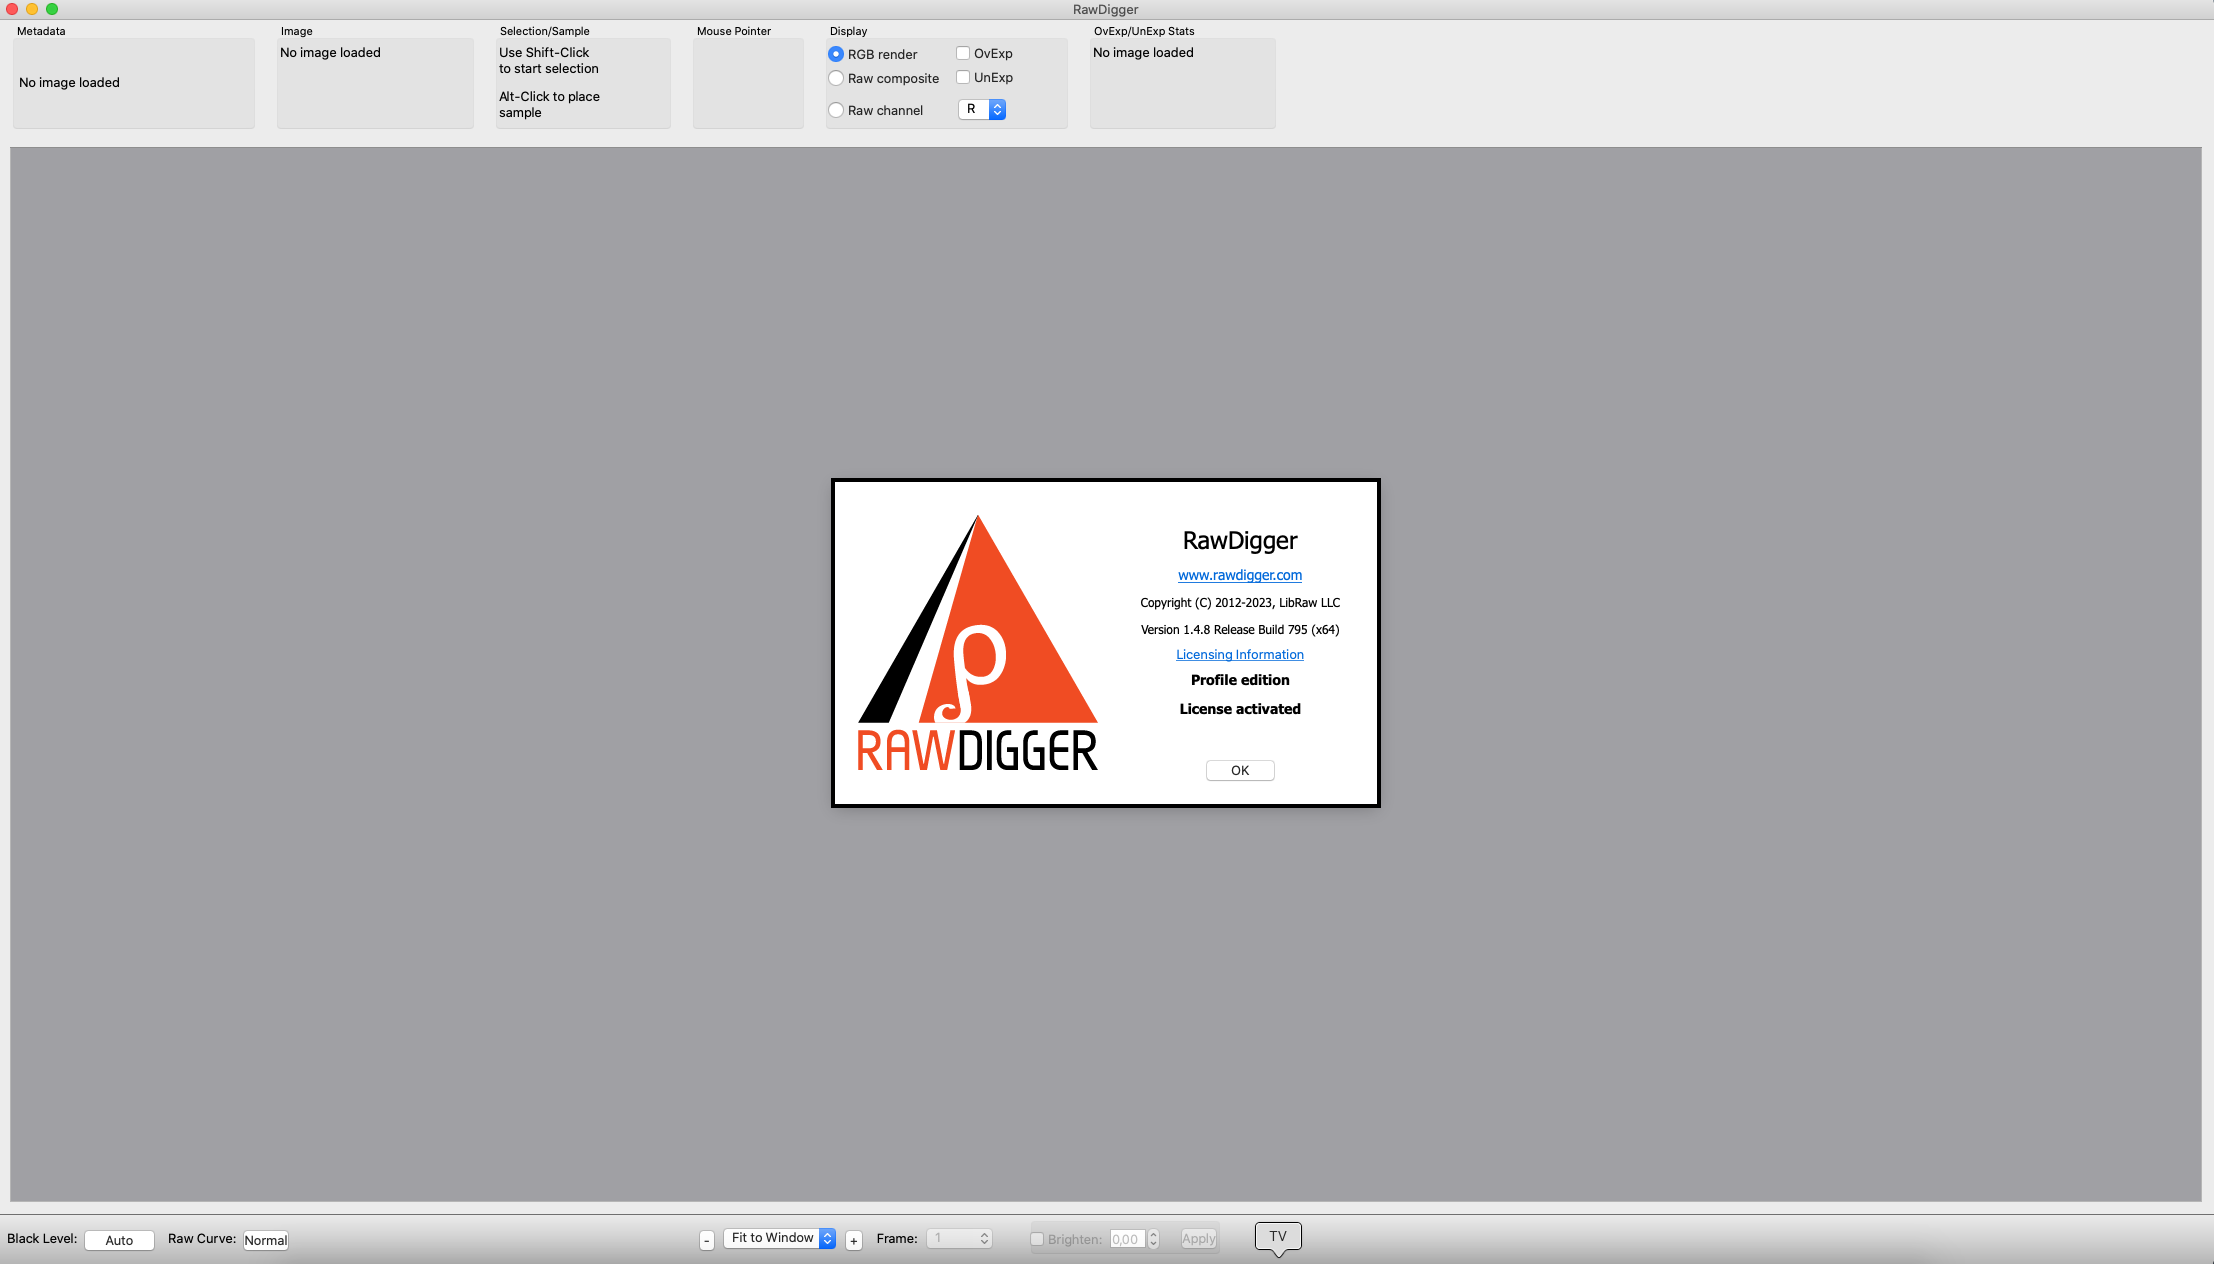Click the 'License activated' text

(x=1240, y=709)
